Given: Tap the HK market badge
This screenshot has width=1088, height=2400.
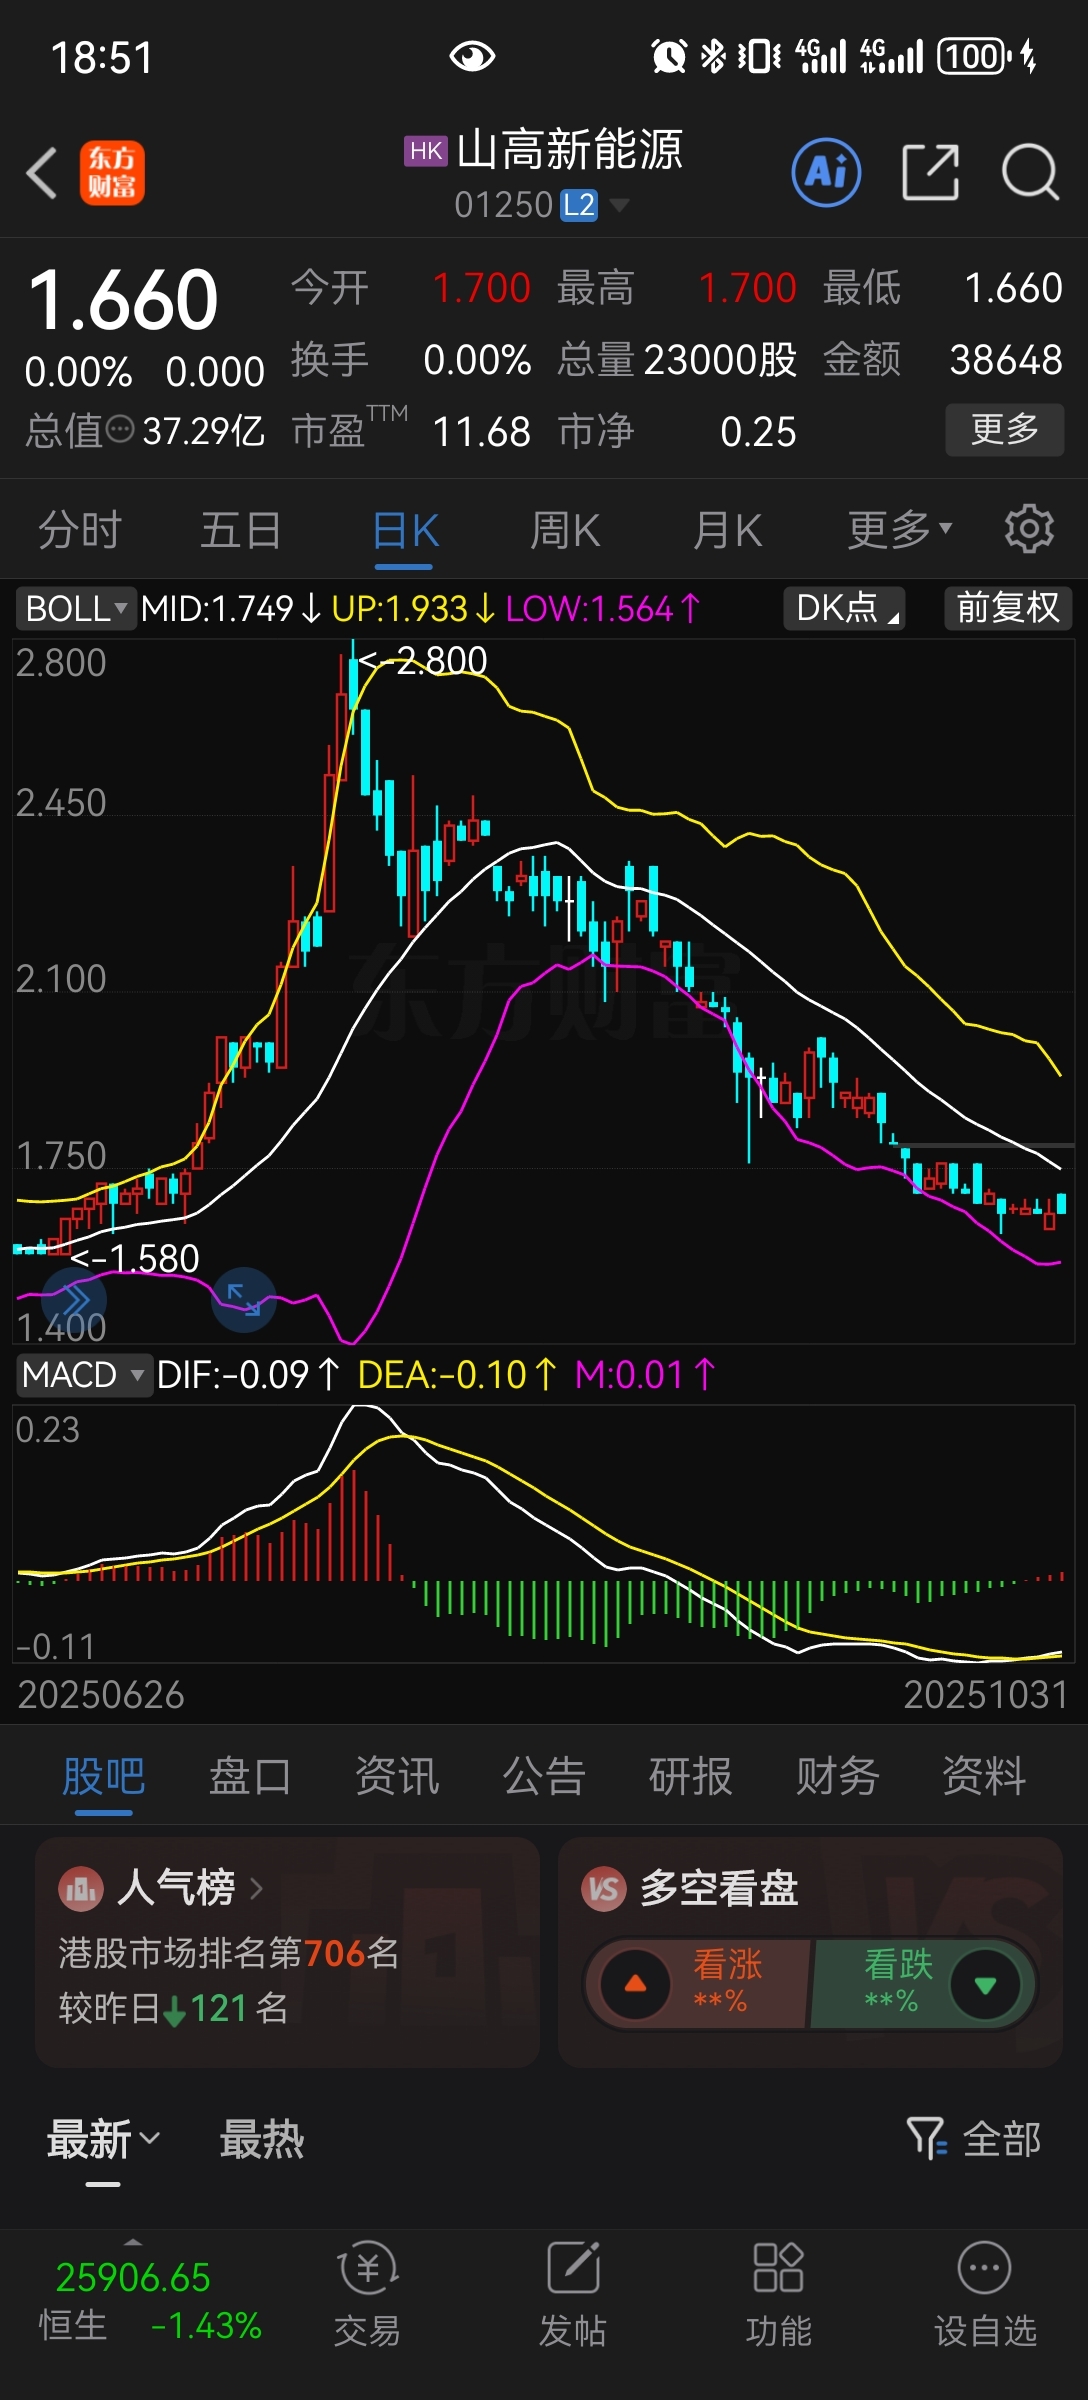Looking at the screenshot, I should (426, 151).
